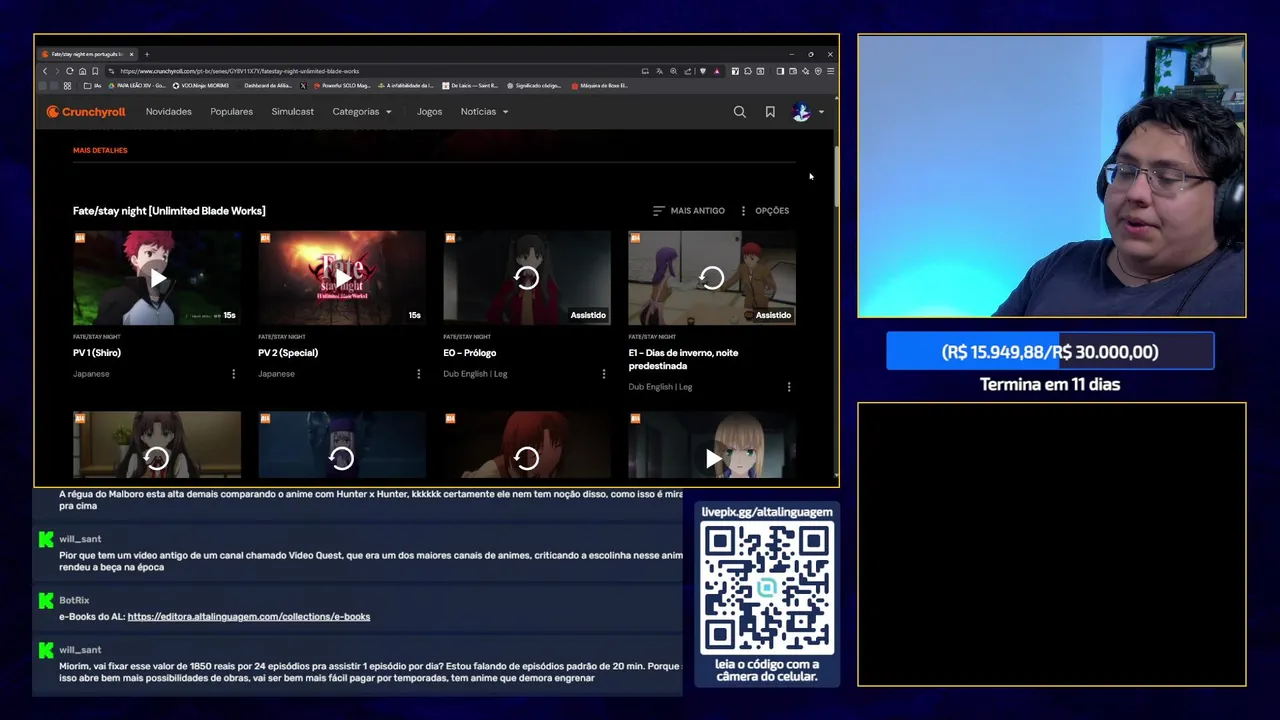Play the PV 1 (Shiro) thumbnail

pos(157,278)
